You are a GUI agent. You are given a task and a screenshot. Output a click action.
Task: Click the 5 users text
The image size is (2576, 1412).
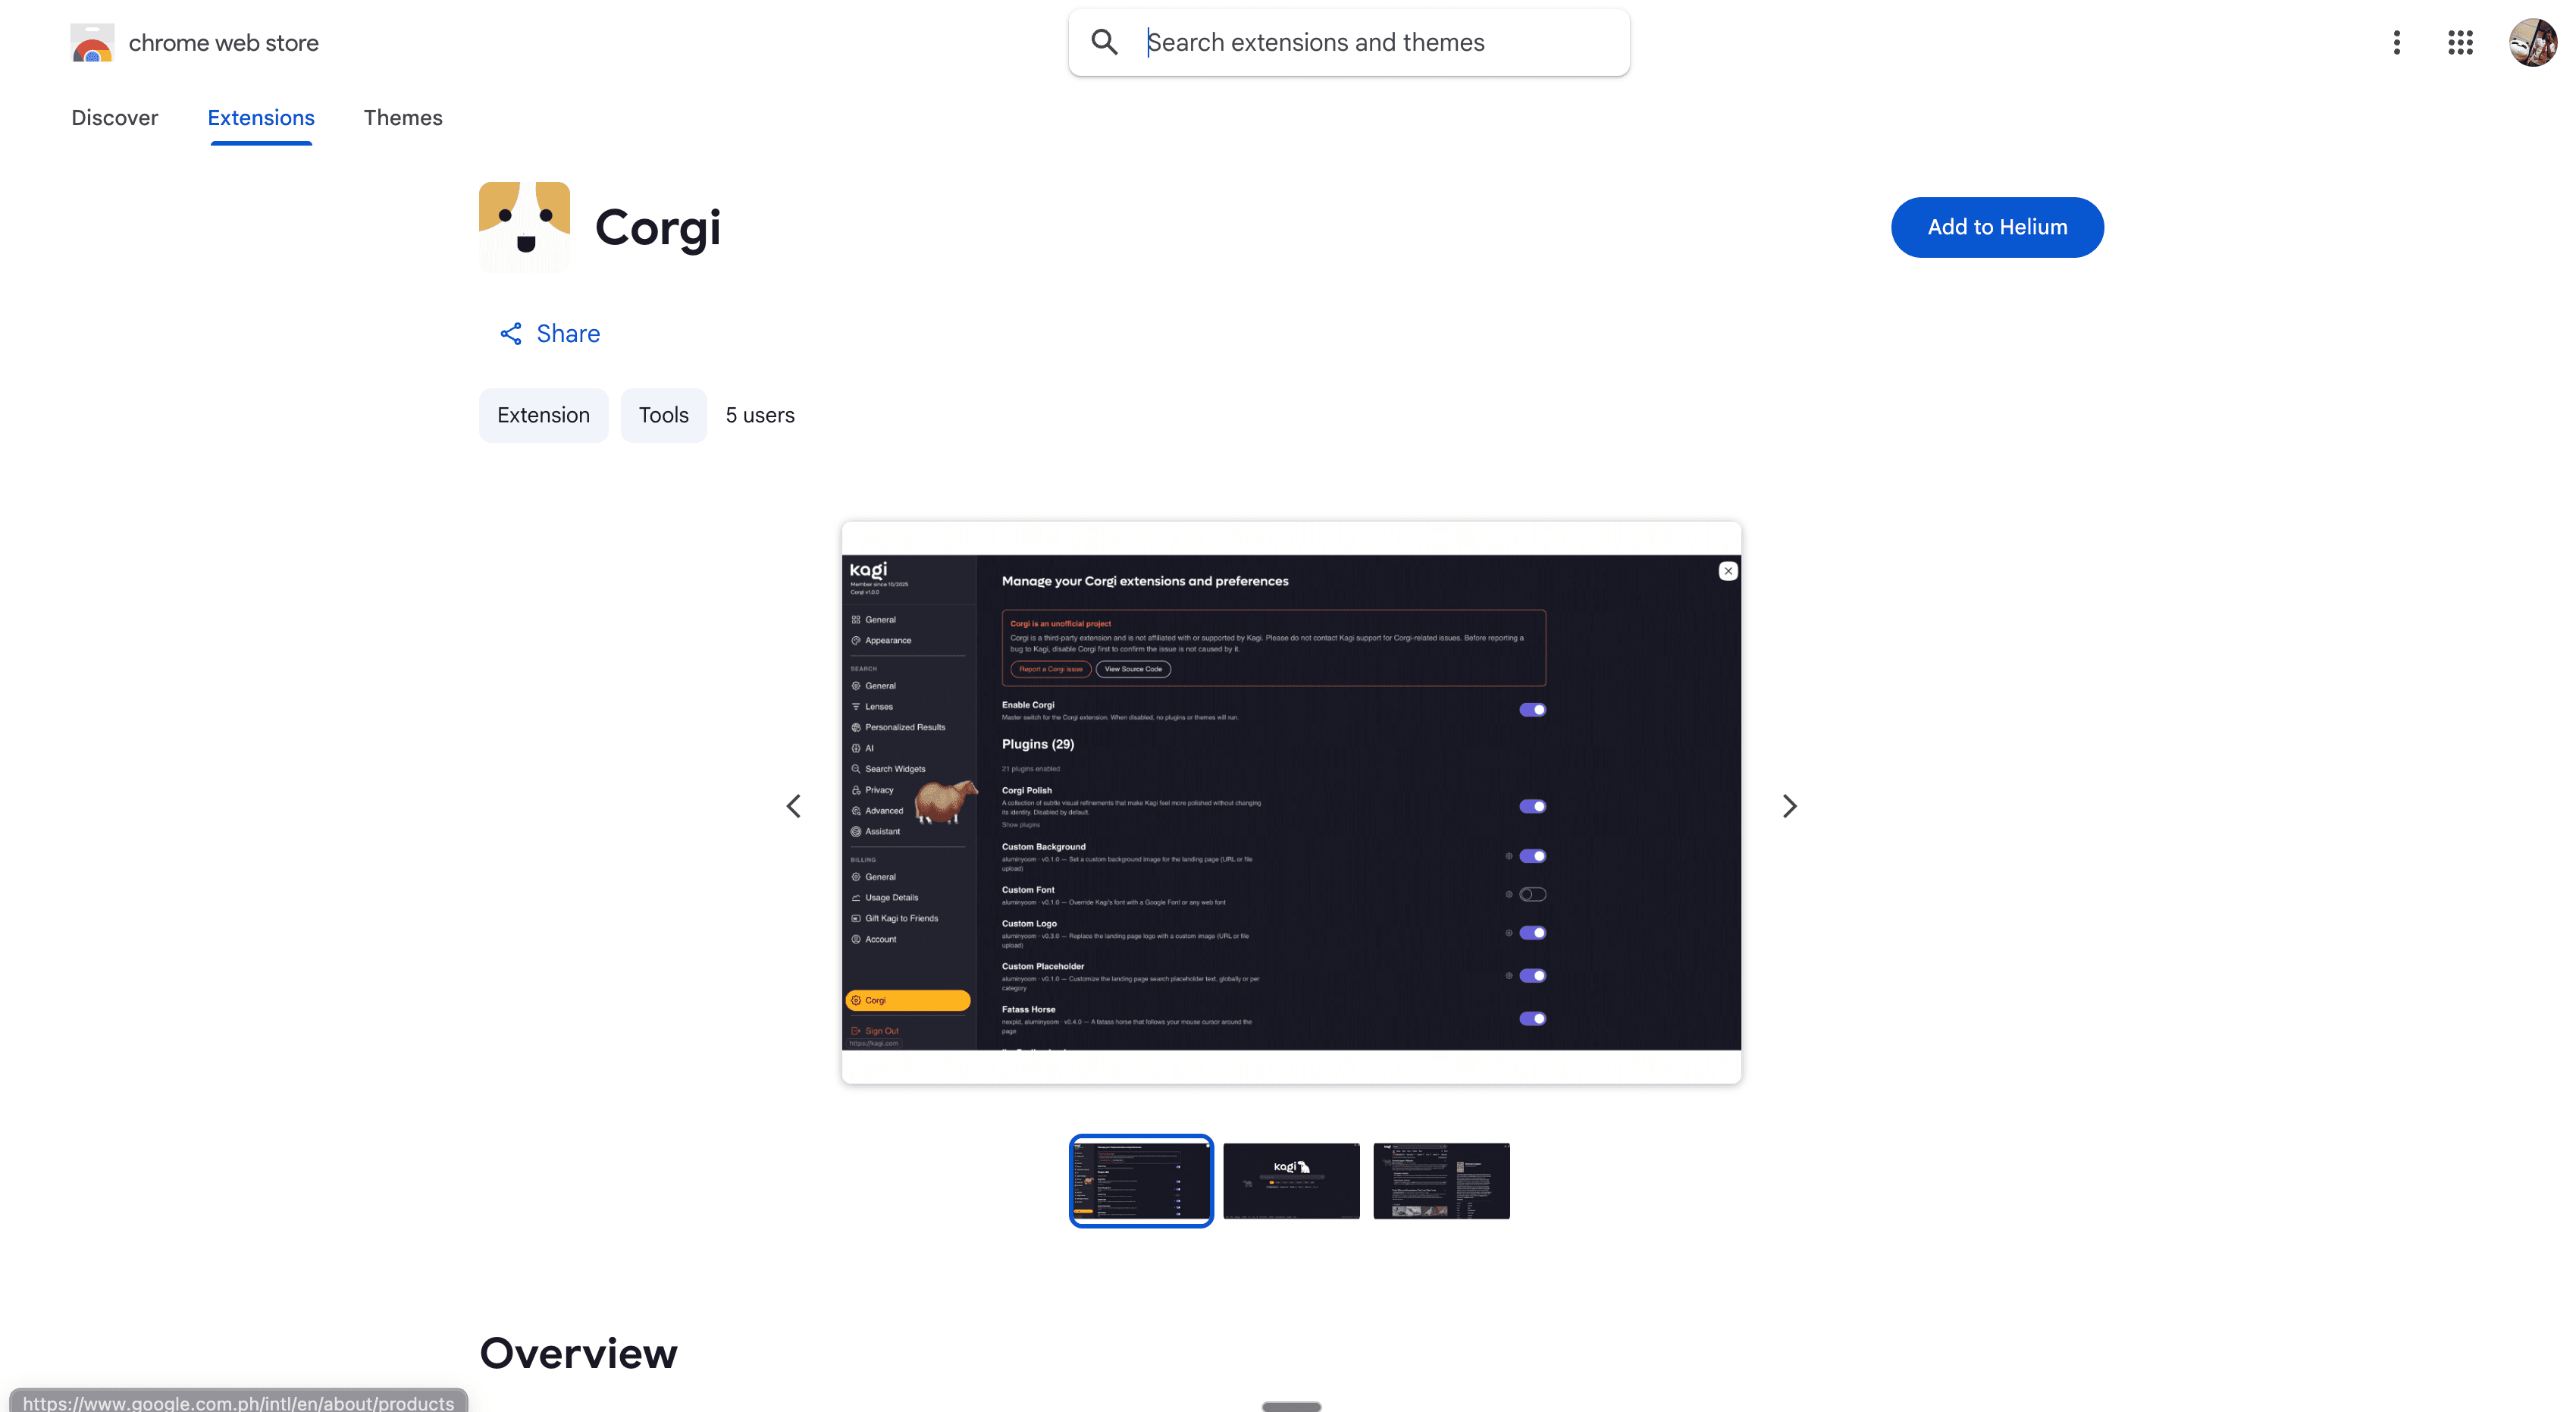point(760,415)
